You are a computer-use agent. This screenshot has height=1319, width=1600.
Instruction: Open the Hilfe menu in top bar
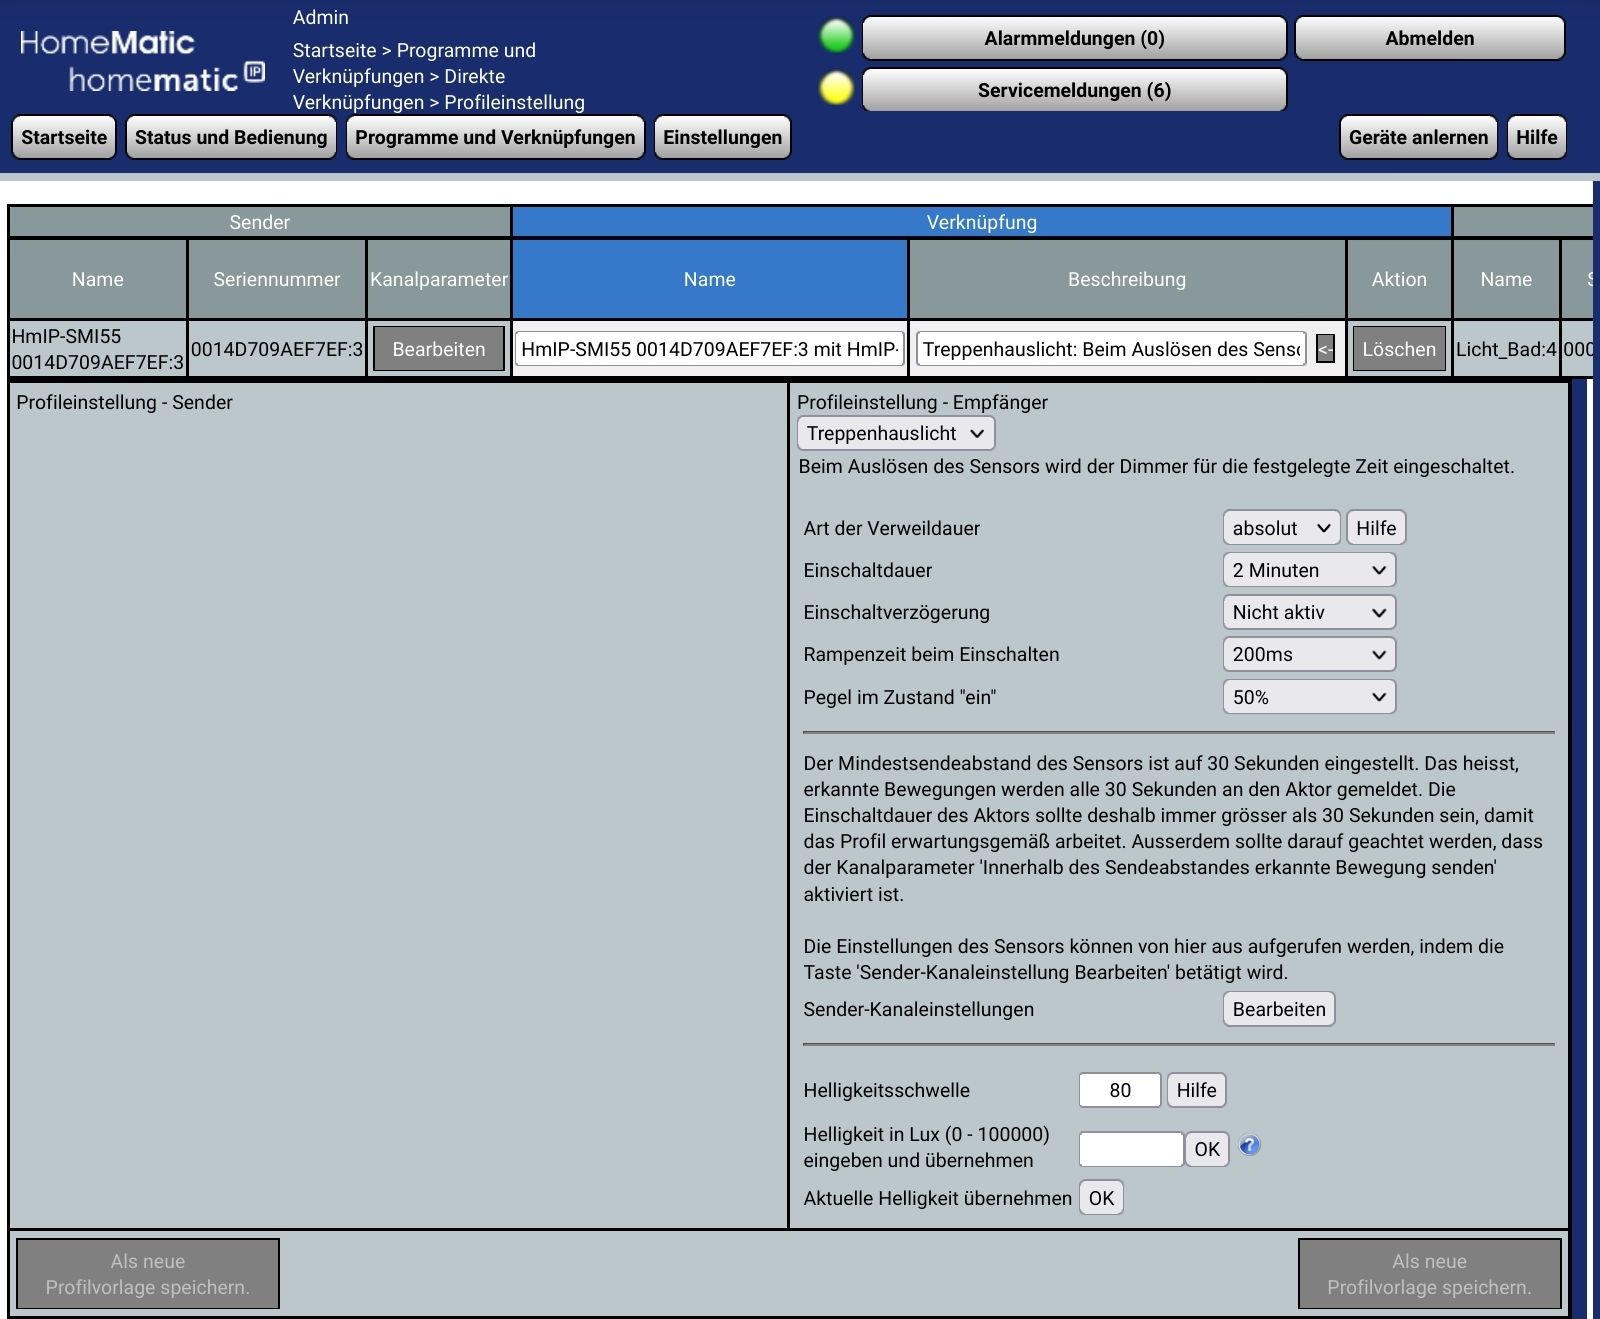pyautogui.click(x=1536, y=137)
